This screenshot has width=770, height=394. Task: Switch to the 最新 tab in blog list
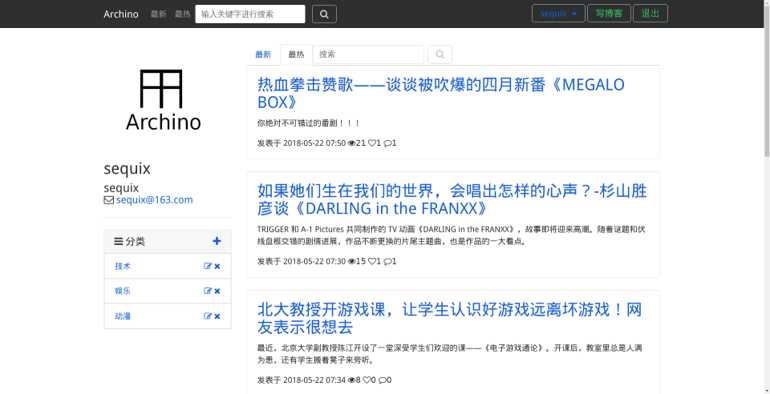(263, 55)
